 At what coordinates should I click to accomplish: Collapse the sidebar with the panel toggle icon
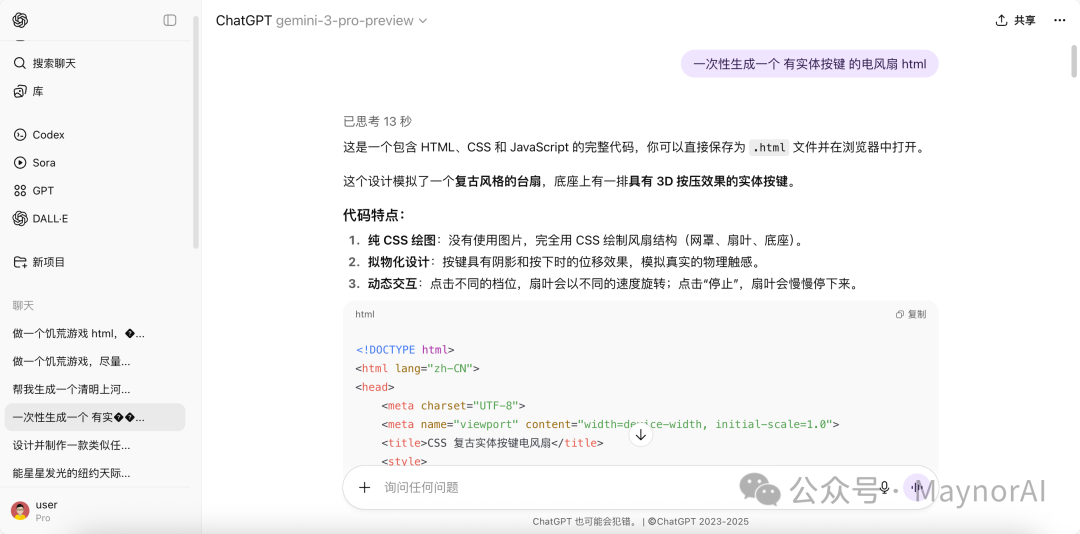click(169, 21)
